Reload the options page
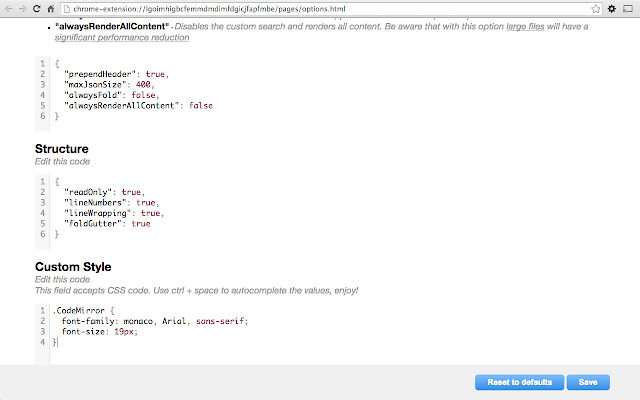The width and height of the screenshot is (640, 400). 36,9
